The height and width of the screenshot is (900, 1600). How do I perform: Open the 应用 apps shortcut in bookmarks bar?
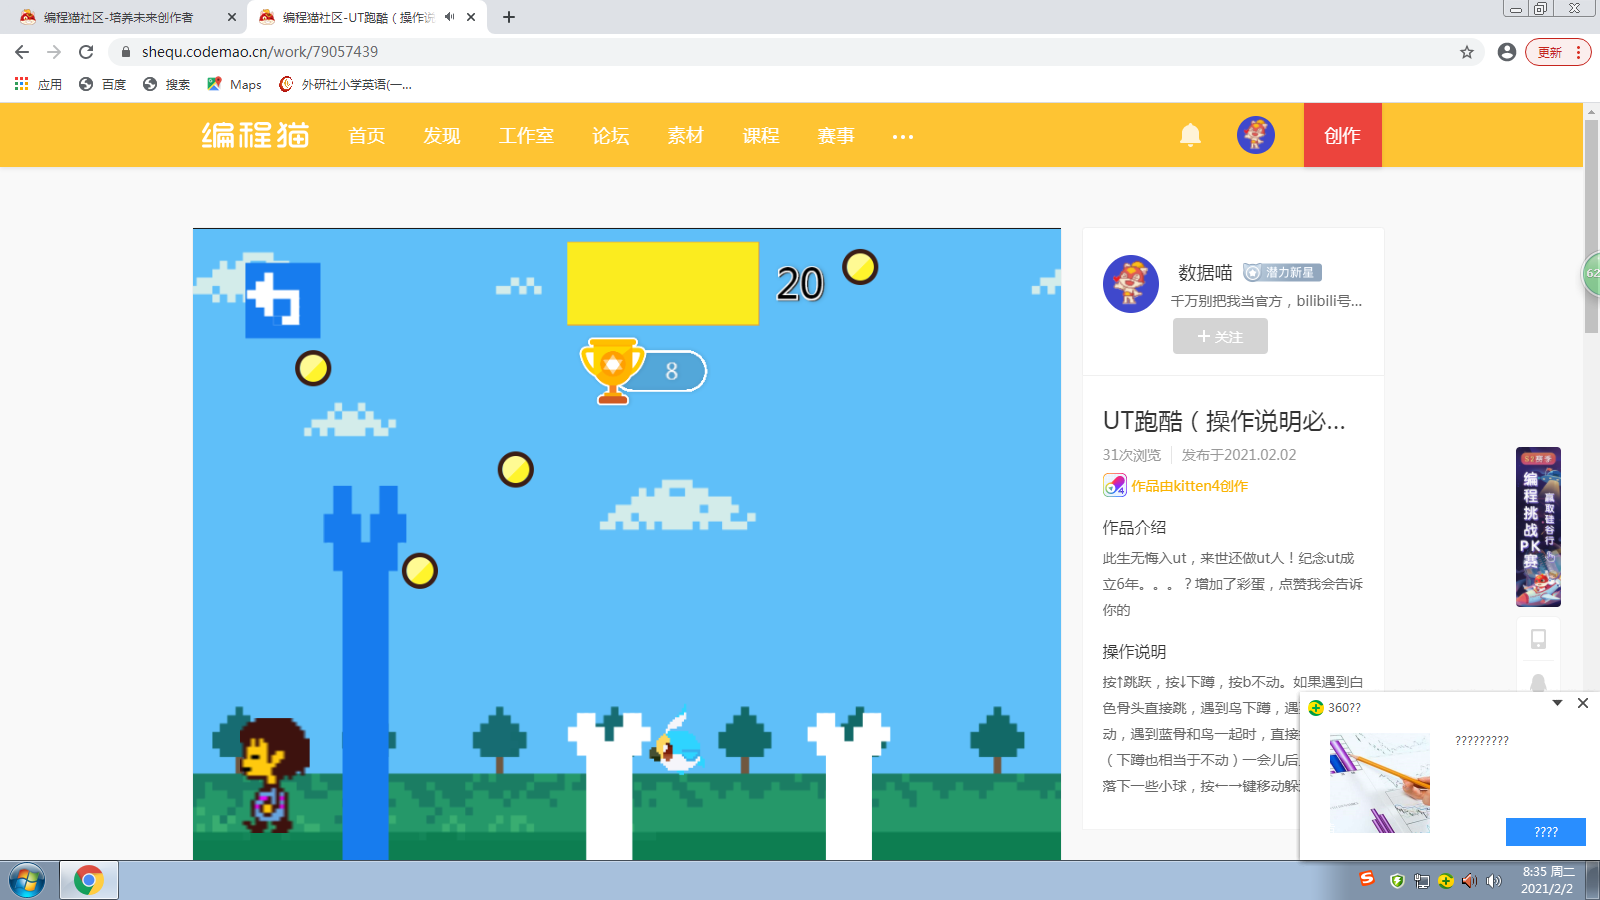pyautogui.click(x=38, y=85)
